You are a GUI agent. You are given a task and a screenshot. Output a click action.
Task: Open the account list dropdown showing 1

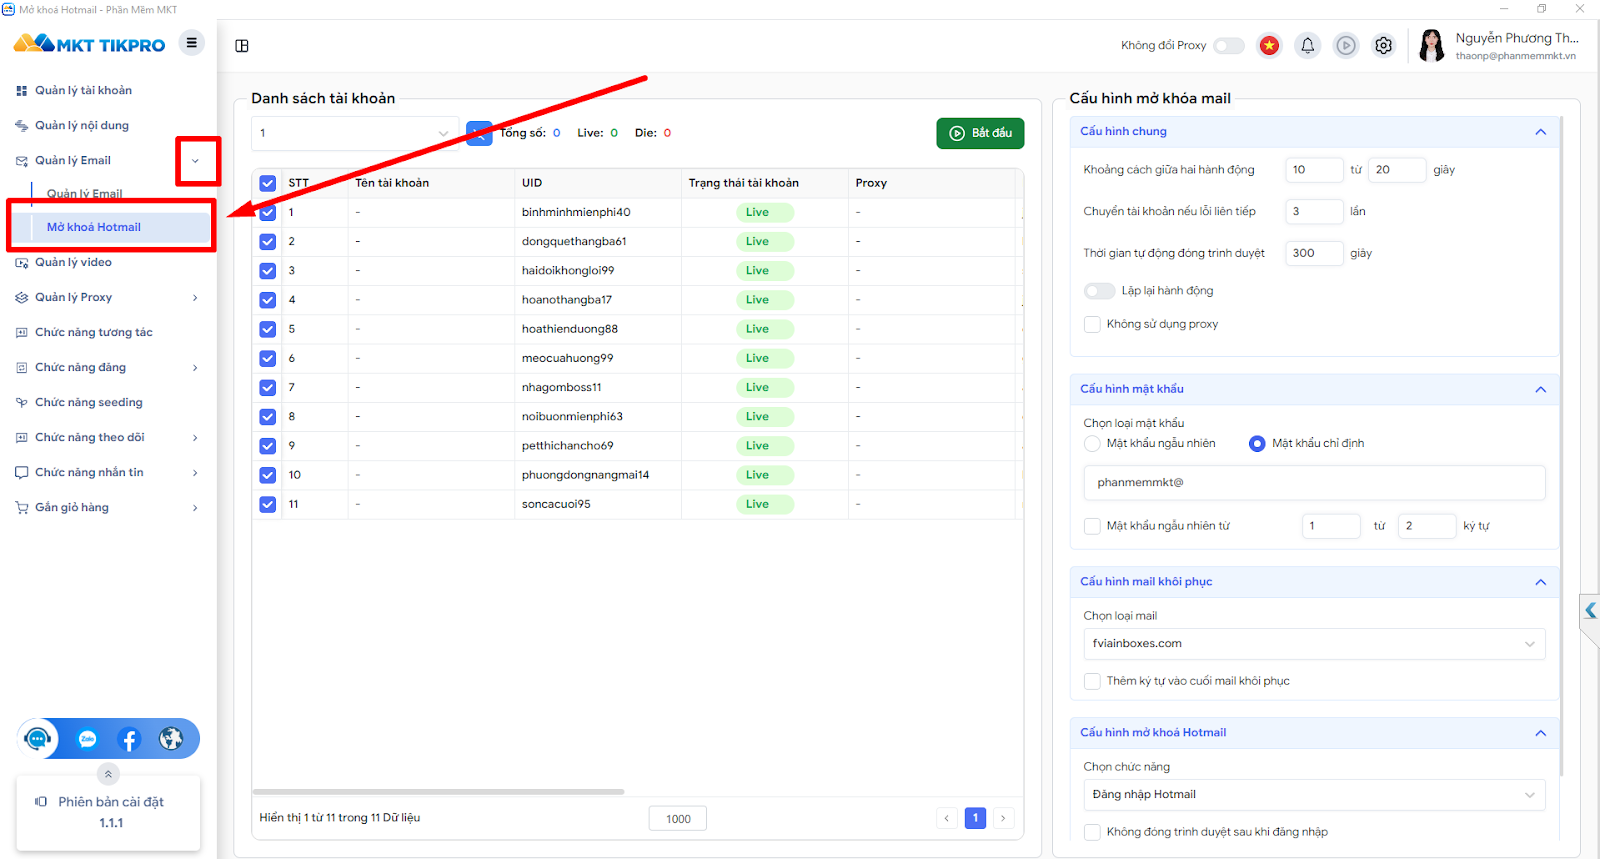point(355,133)
